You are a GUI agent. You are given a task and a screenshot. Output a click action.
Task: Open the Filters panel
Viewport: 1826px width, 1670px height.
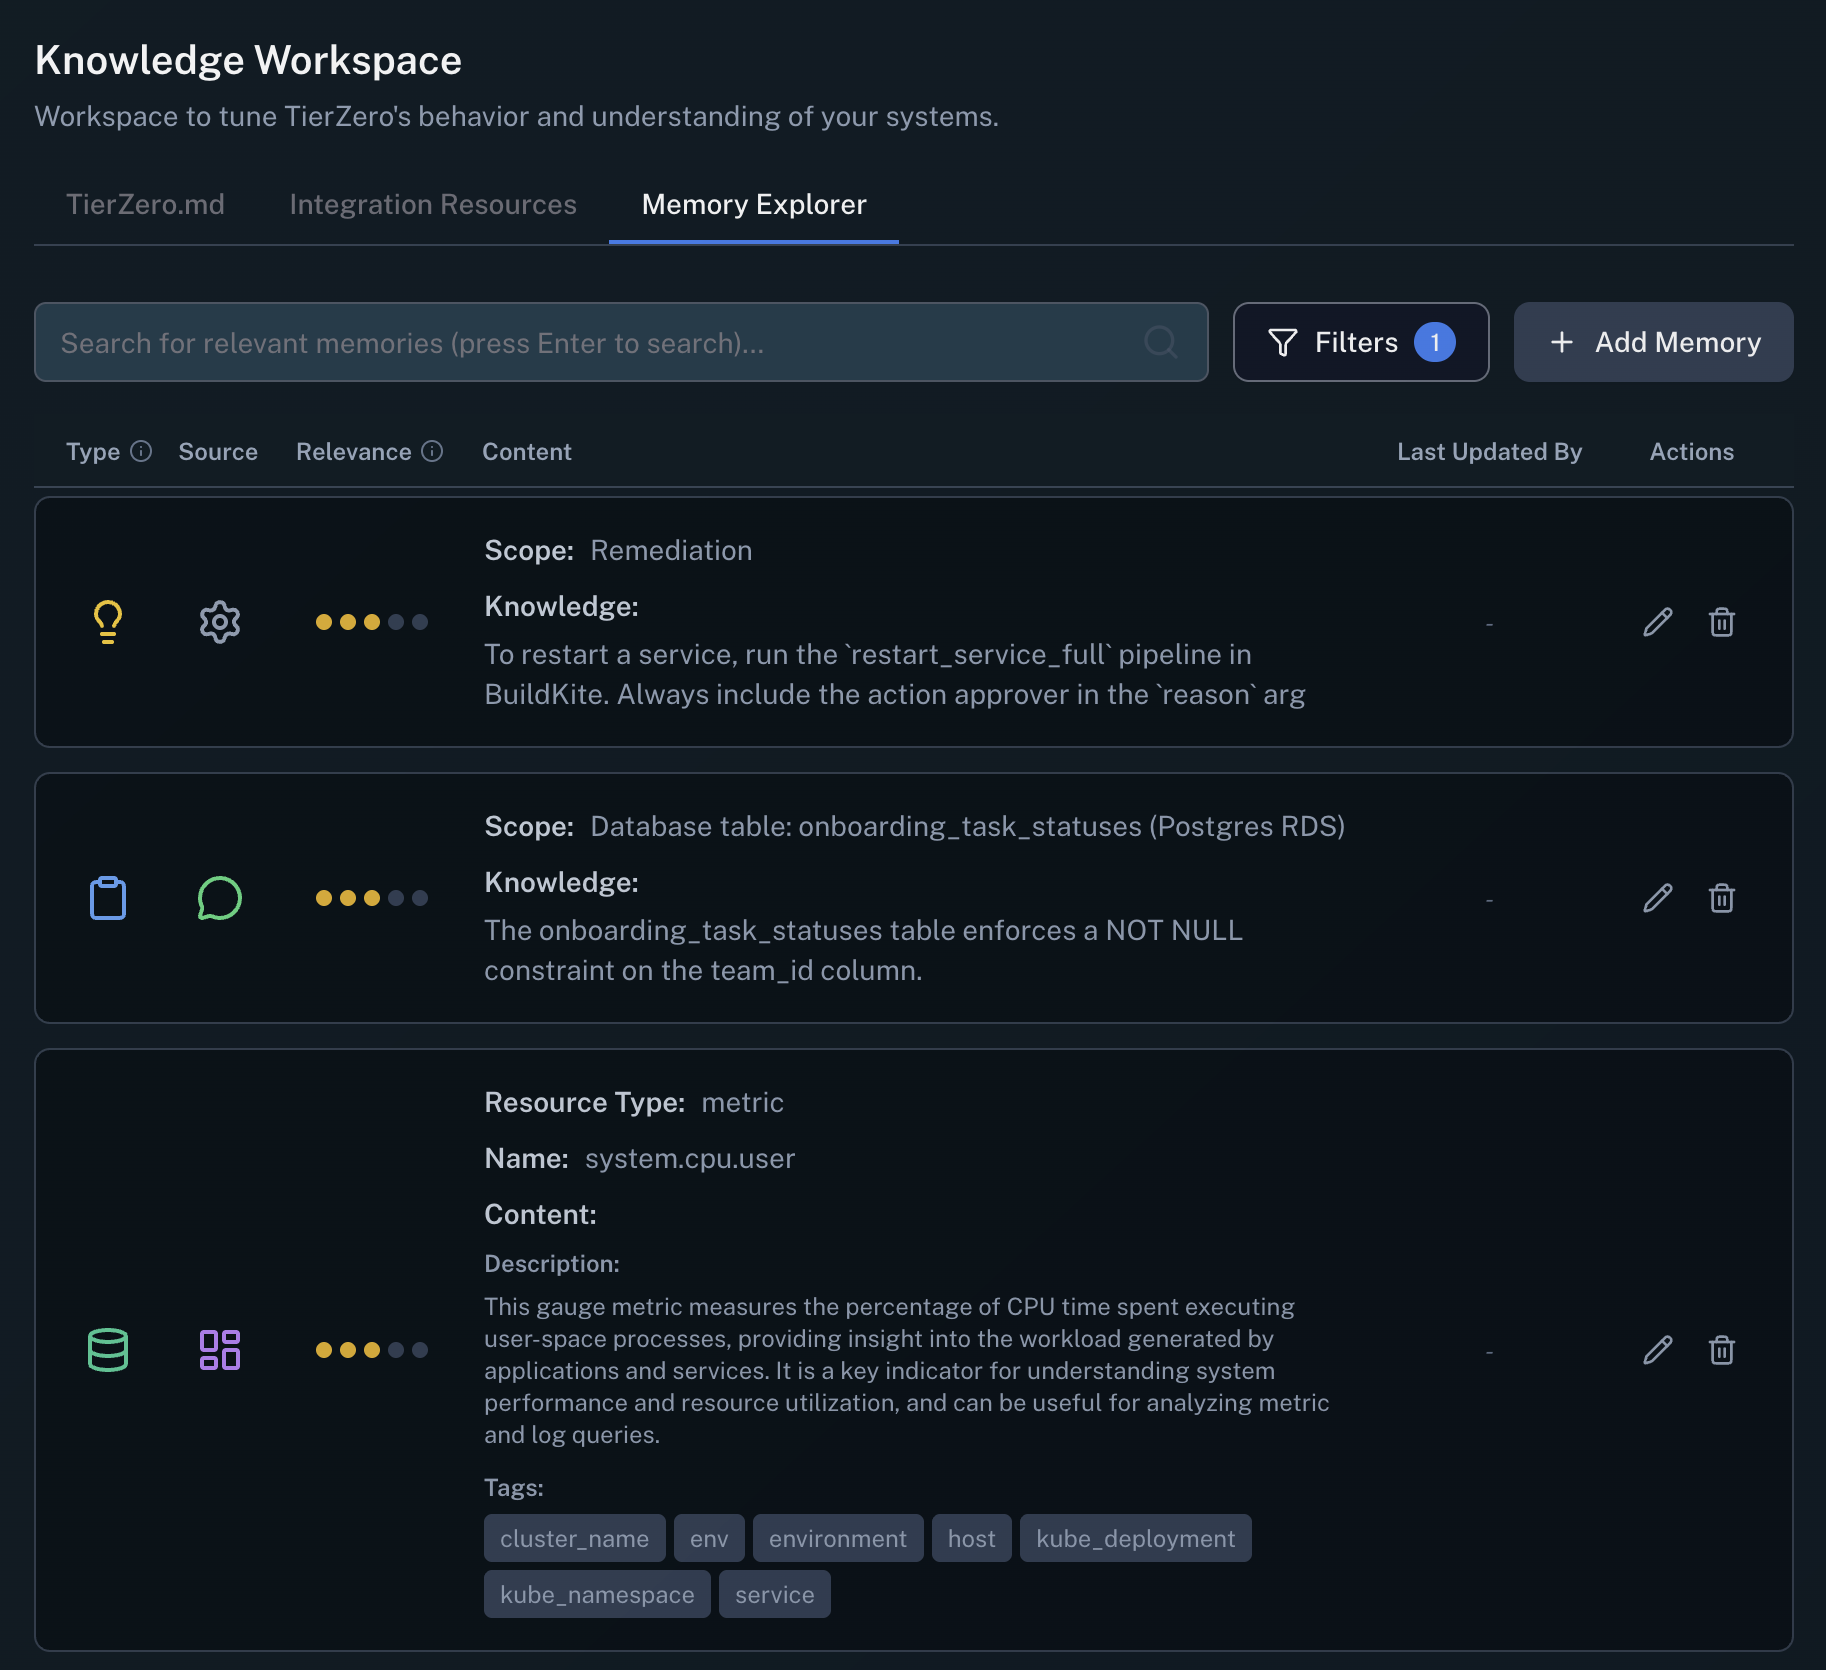1361,342
